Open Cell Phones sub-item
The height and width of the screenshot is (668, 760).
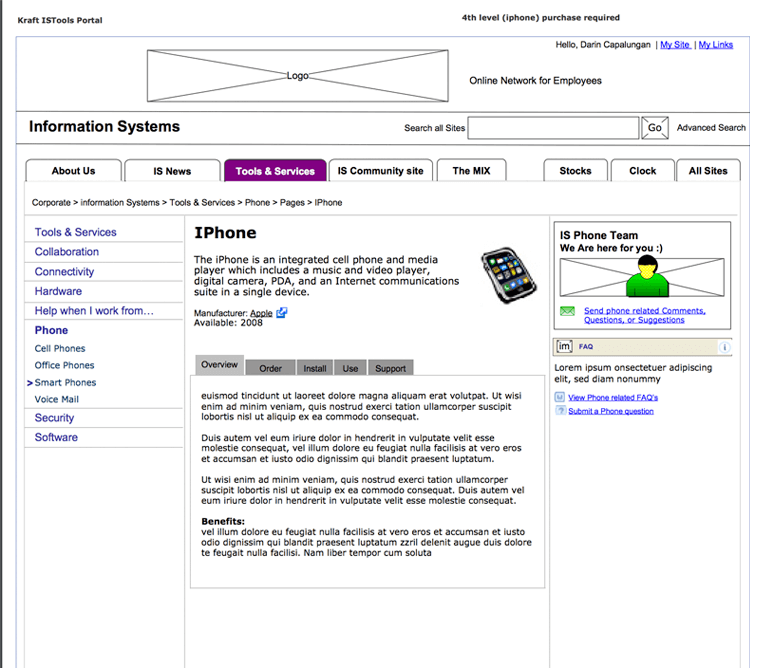60,349
